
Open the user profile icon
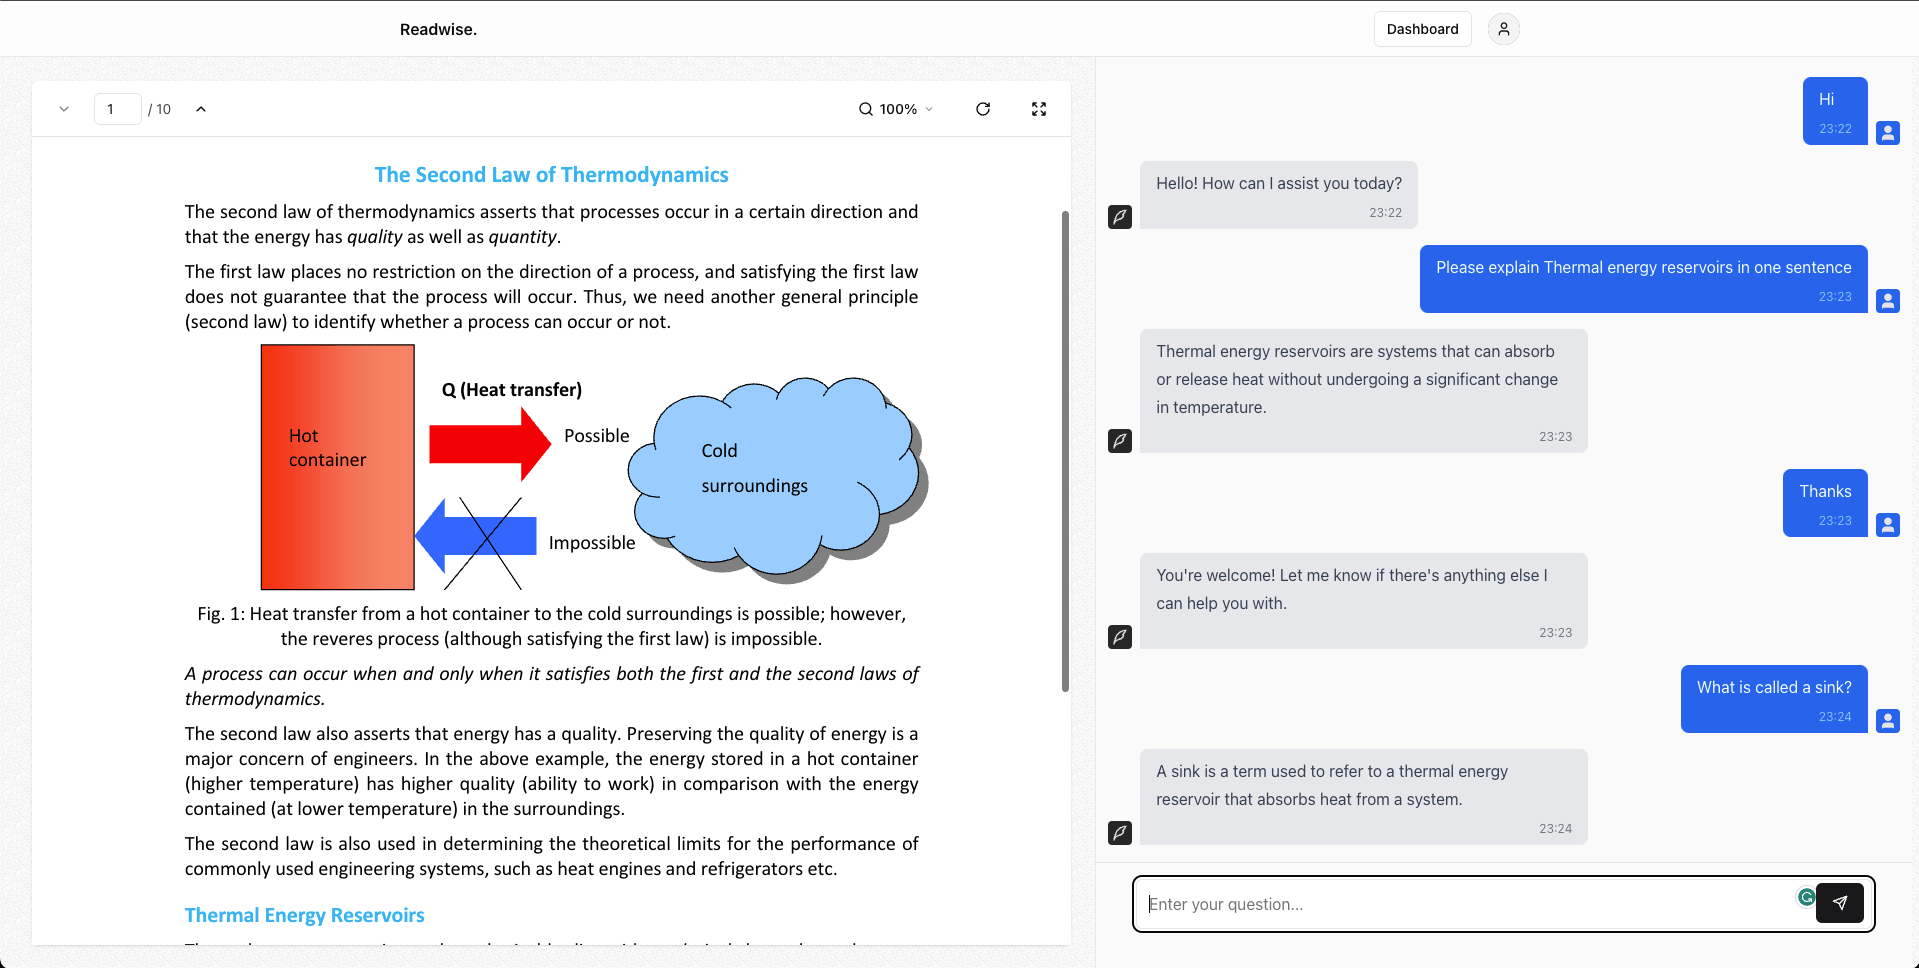(1503, 29)
